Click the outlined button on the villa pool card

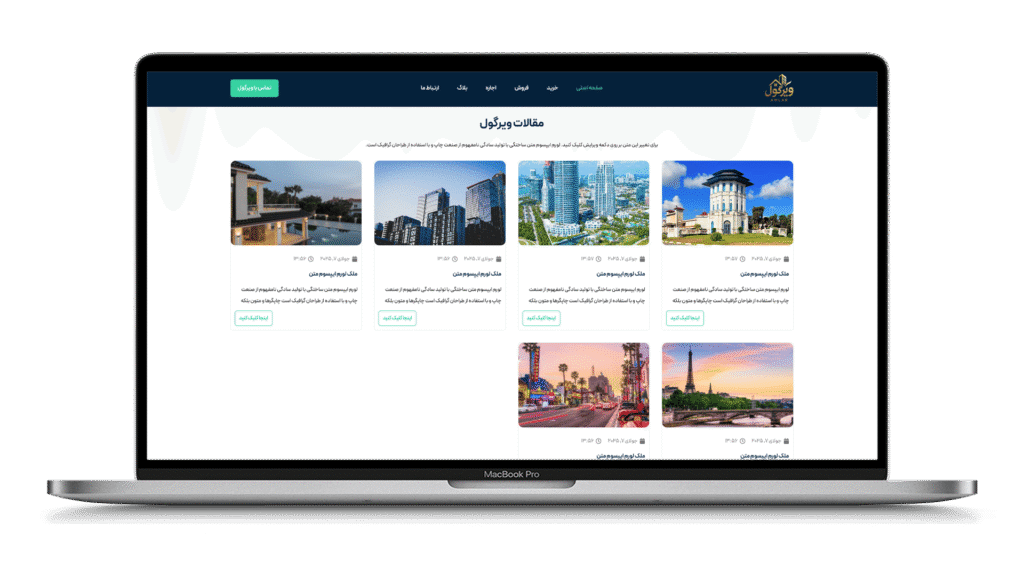(253, 318)
